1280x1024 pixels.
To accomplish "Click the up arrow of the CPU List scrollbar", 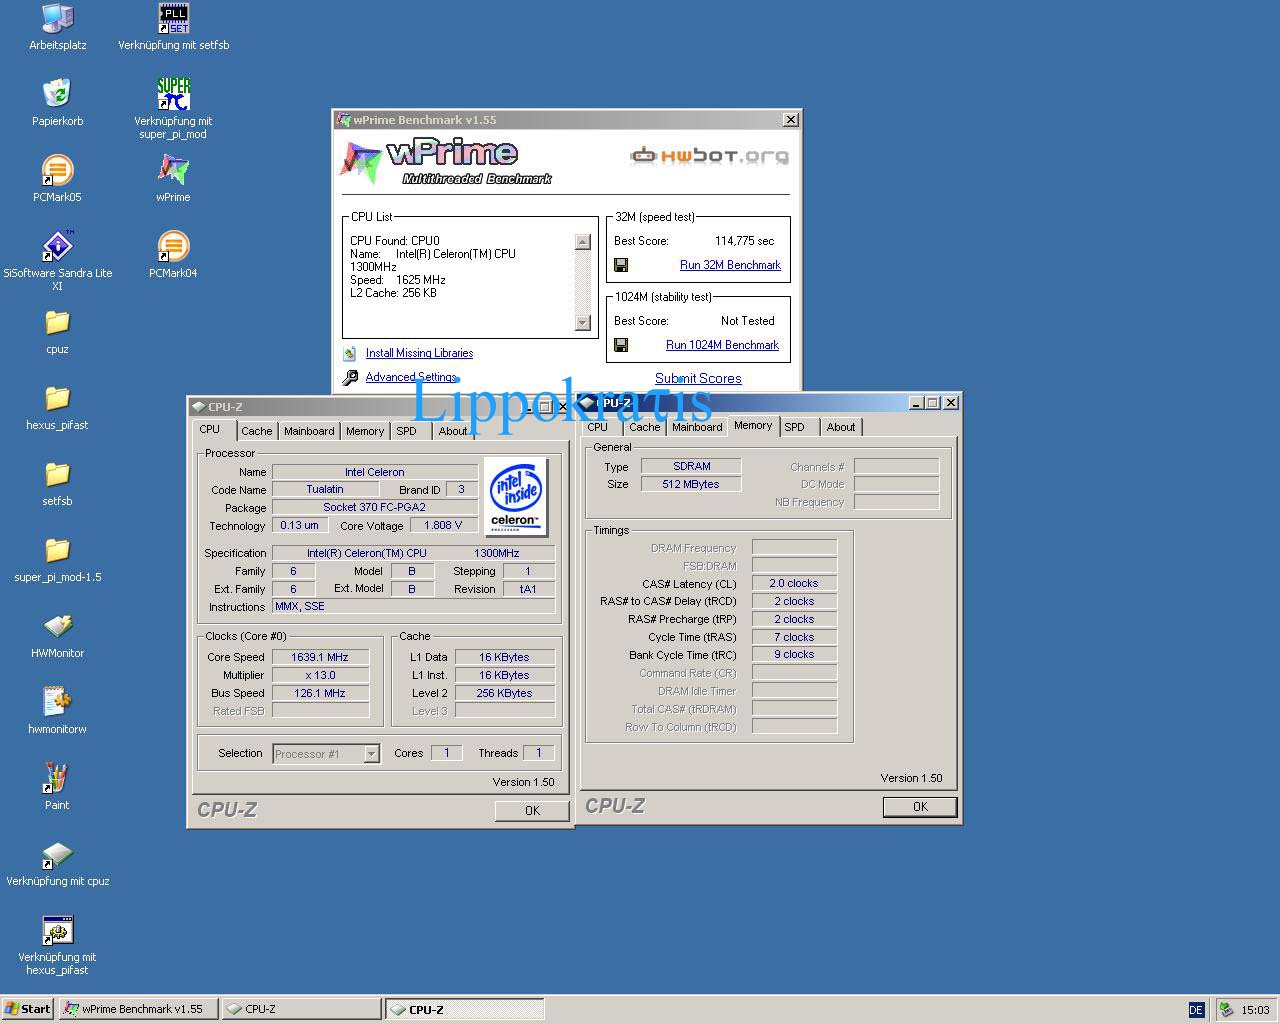I will pos(583,242).
